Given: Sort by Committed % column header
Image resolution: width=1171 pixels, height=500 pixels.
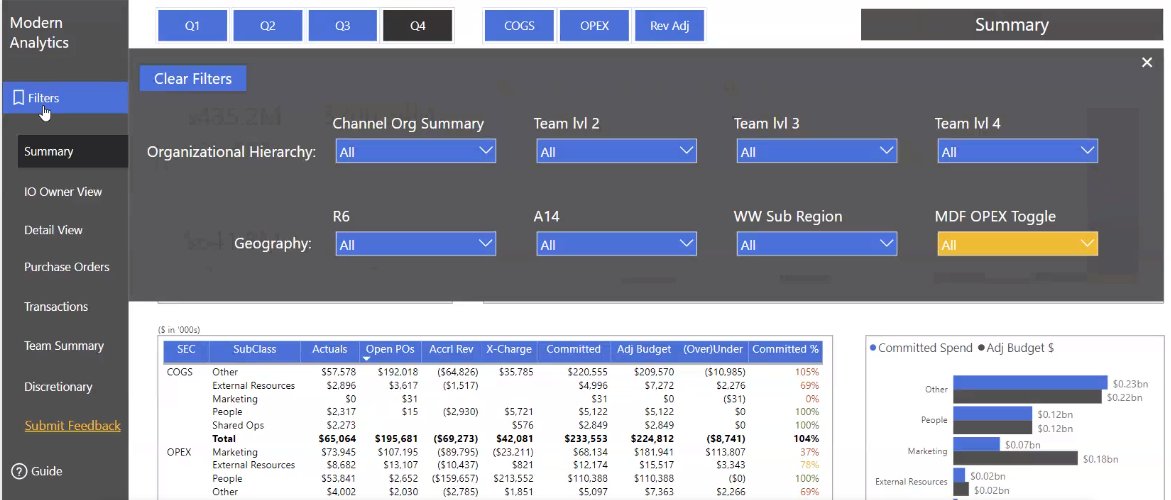Looking at the screenshot, I should (785, 349).
